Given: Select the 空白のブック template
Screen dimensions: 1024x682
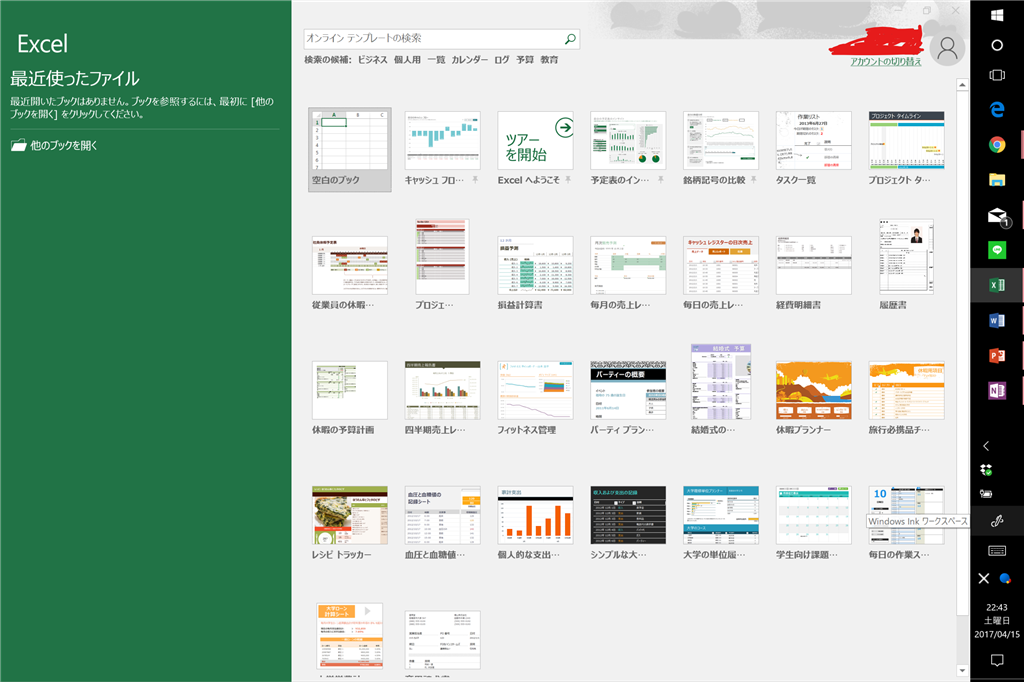Looking at the screenshot, I should point(349,150).
